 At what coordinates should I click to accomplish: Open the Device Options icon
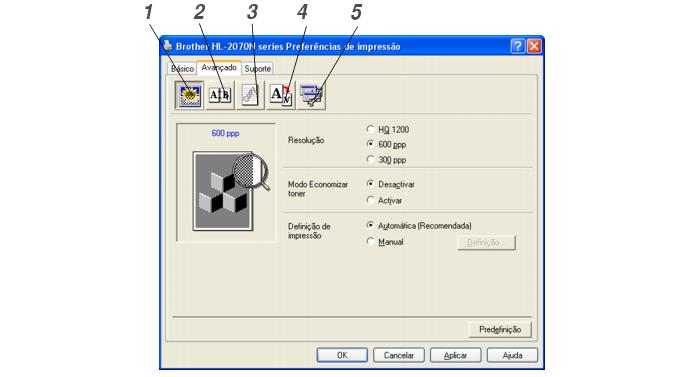pyautogui.click(x=311, y=95)
